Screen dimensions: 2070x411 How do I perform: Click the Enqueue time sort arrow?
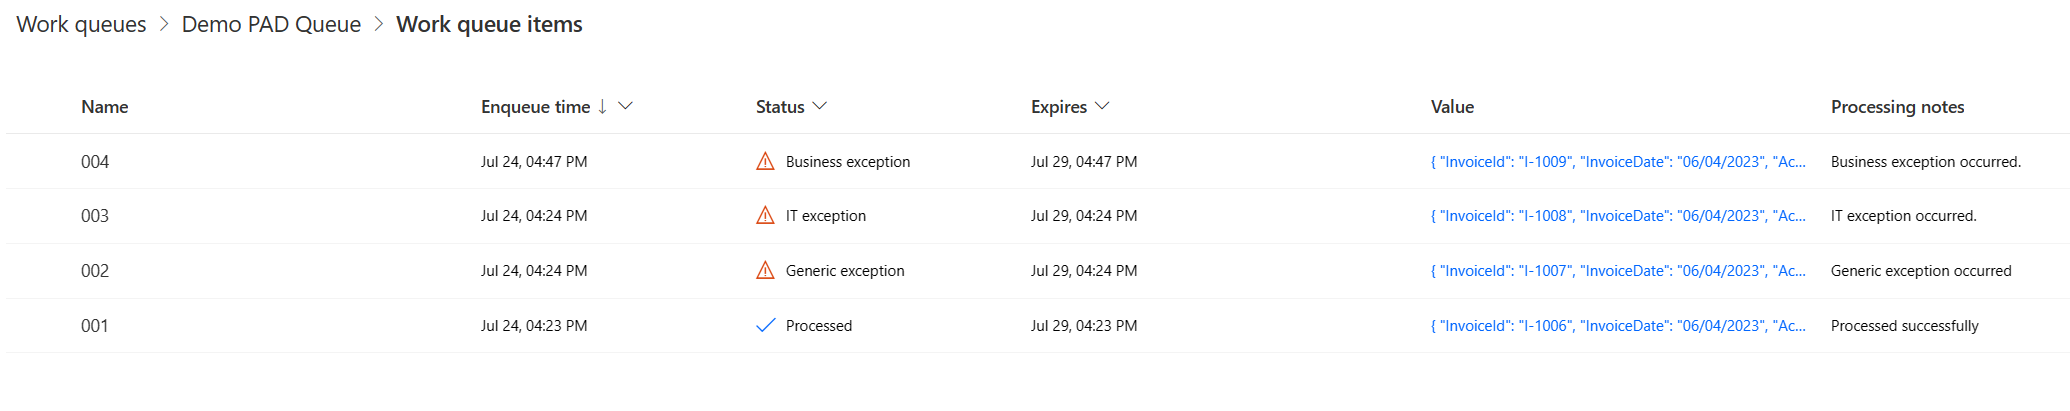[x=602, y=107]
